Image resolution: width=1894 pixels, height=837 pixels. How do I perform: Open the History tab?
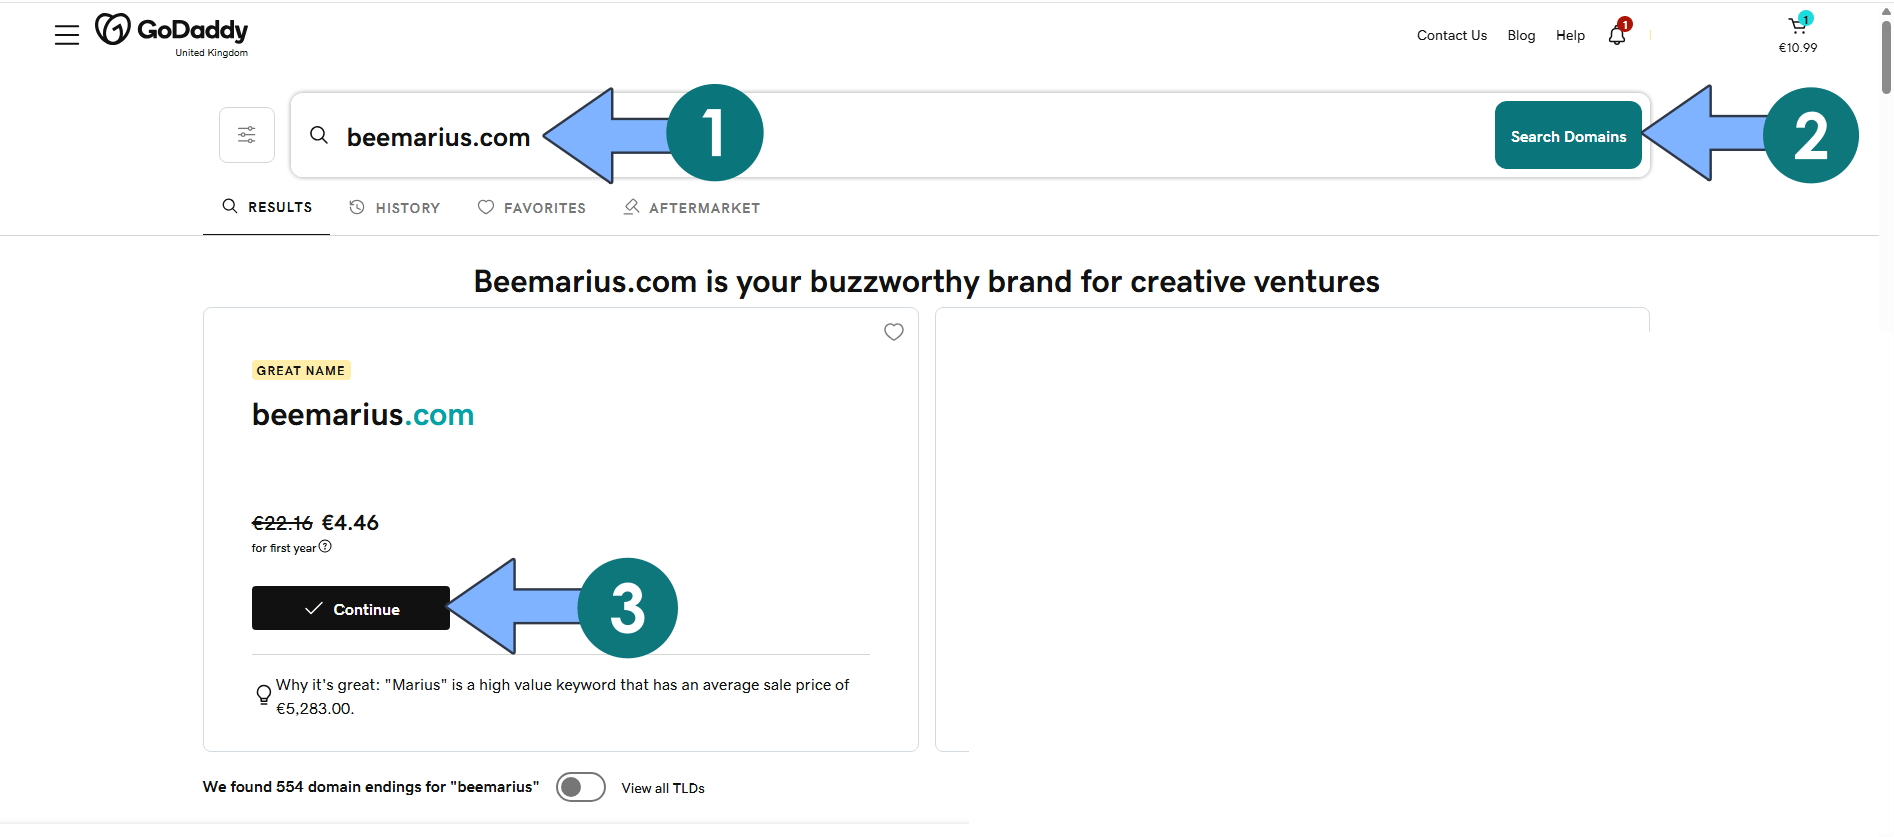tap(395, 208)
